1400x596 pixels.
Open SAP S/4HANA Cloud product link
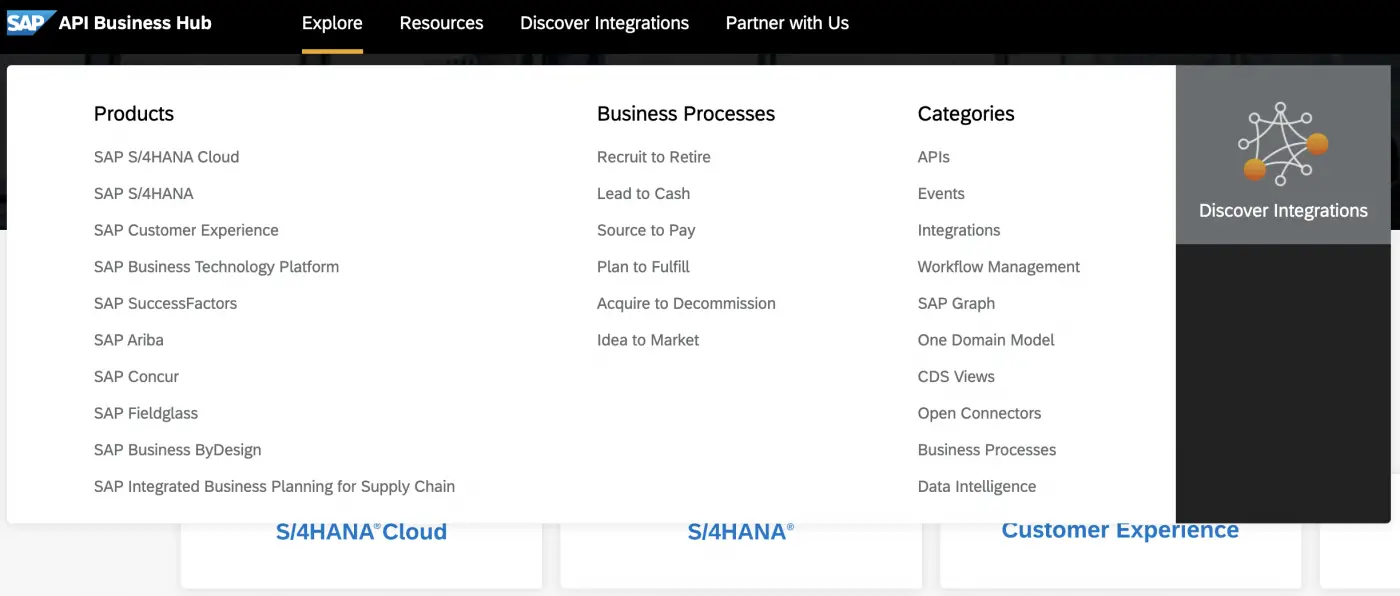point(166,157)
